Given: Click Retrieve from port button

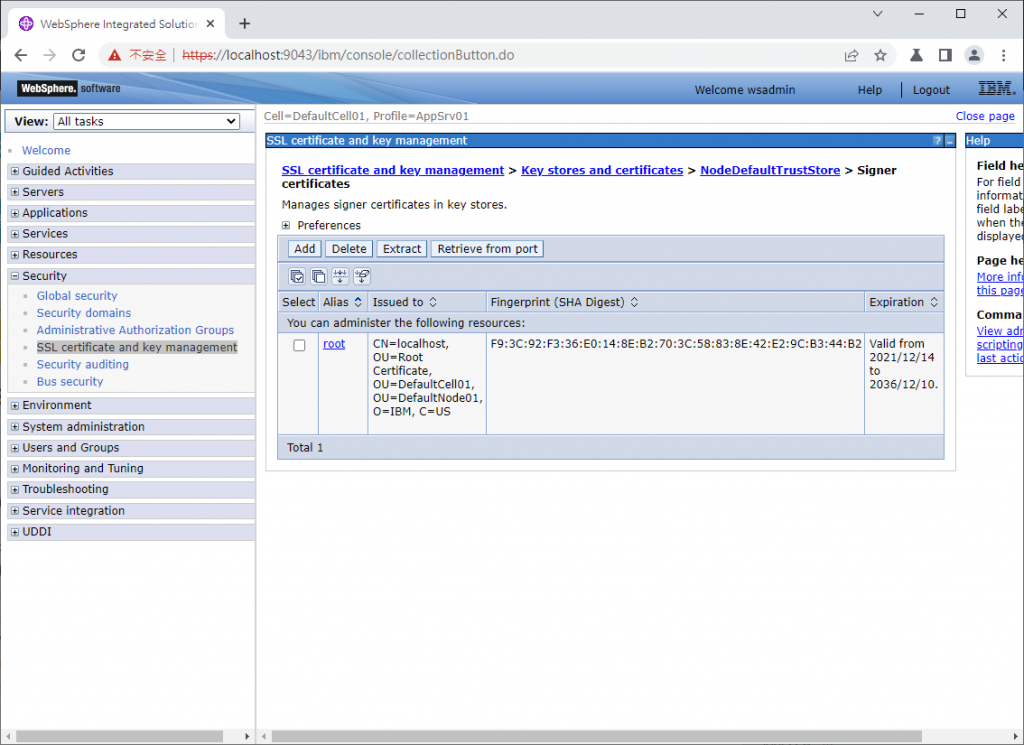Looking at the screenshot, I should point(487,249).
